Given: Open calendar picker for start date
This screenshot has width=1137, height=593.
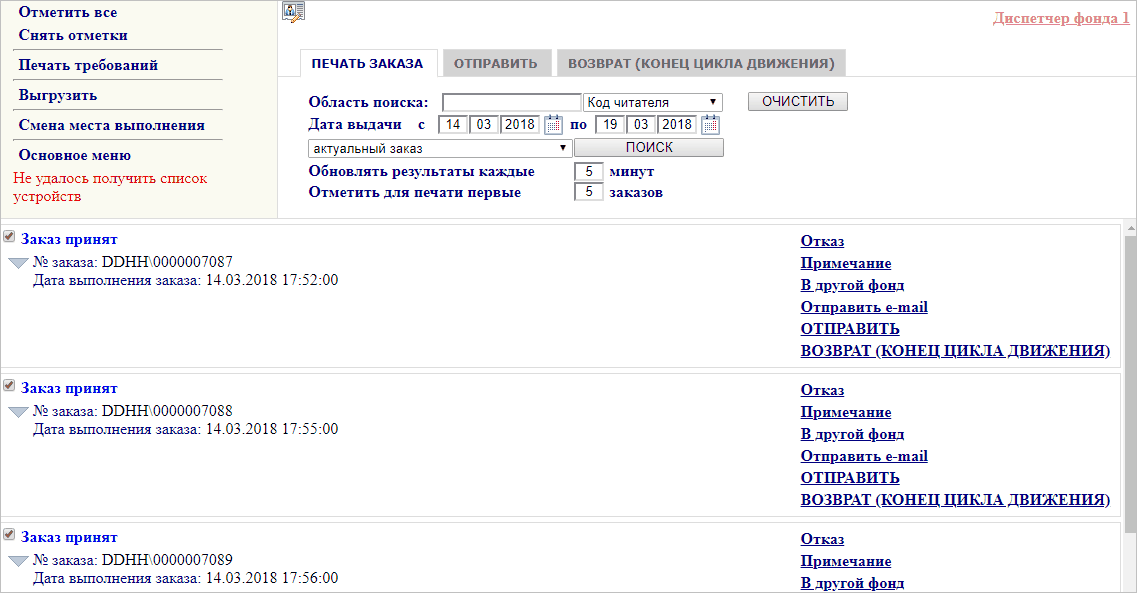Looking at the screenshot, I should (553, 125).
